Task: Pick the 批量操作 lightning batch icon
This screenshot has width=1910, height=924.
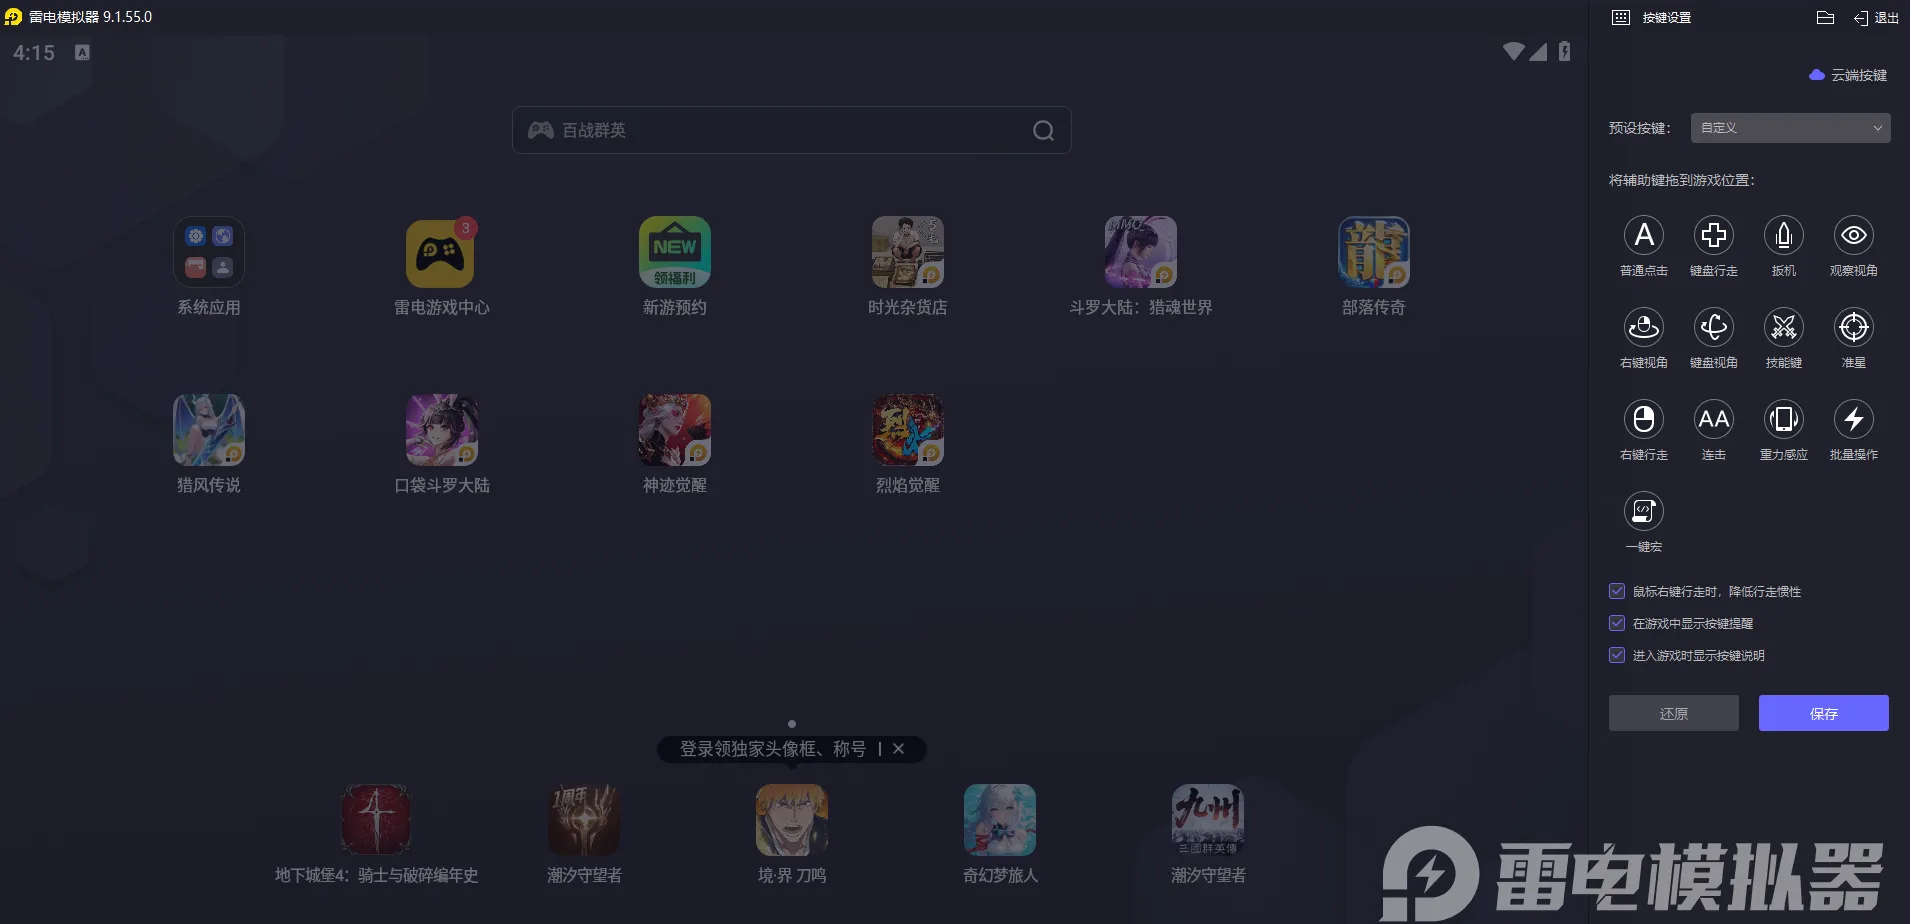Action: (x=1854, y=419)
